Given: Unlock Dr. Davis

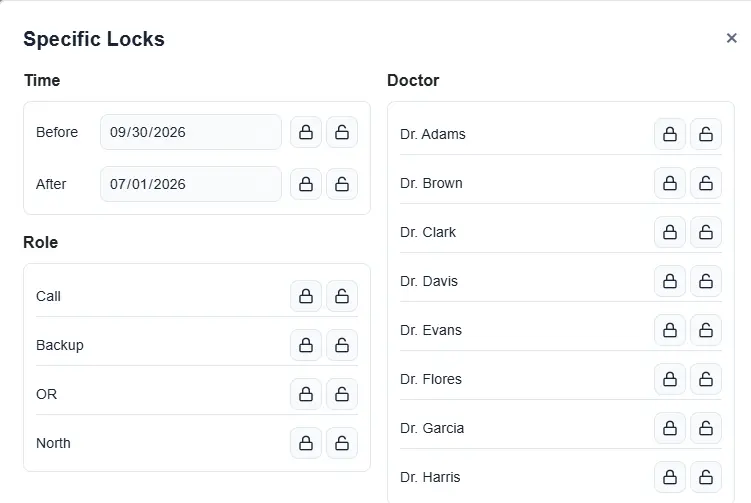Looking at the screenshot, I should [706, 281].
